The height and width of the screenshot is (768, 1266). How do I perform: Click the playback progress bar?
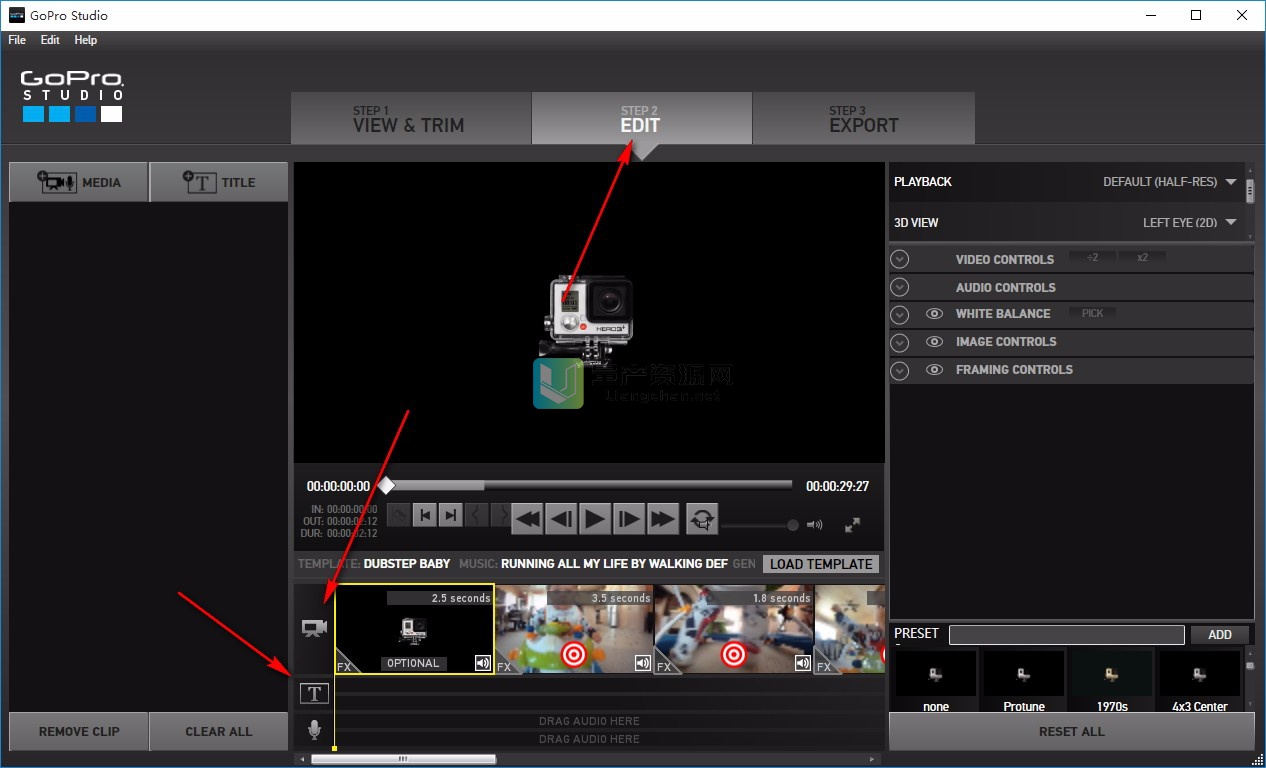589,485
